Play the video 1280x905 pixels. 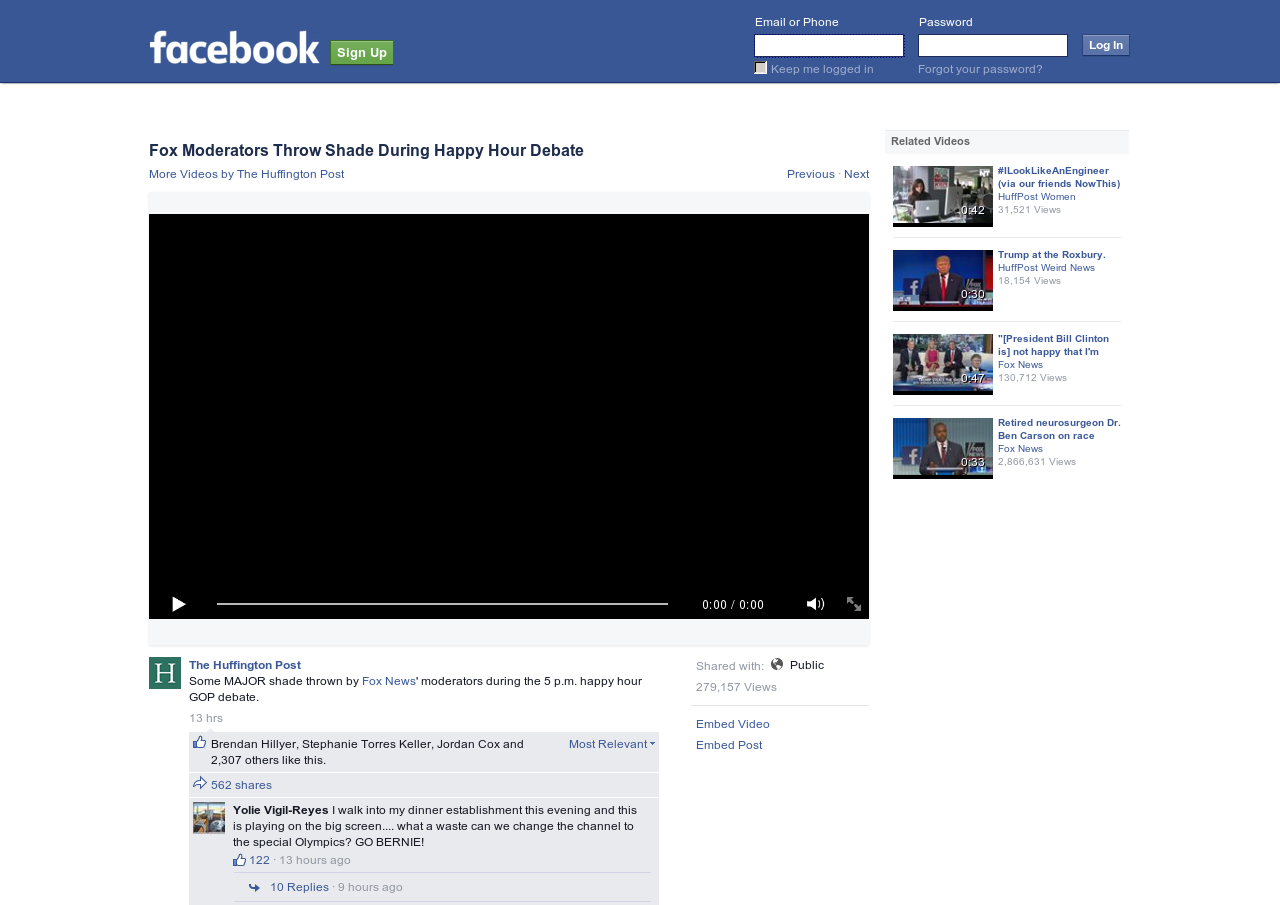coord(179,604)
